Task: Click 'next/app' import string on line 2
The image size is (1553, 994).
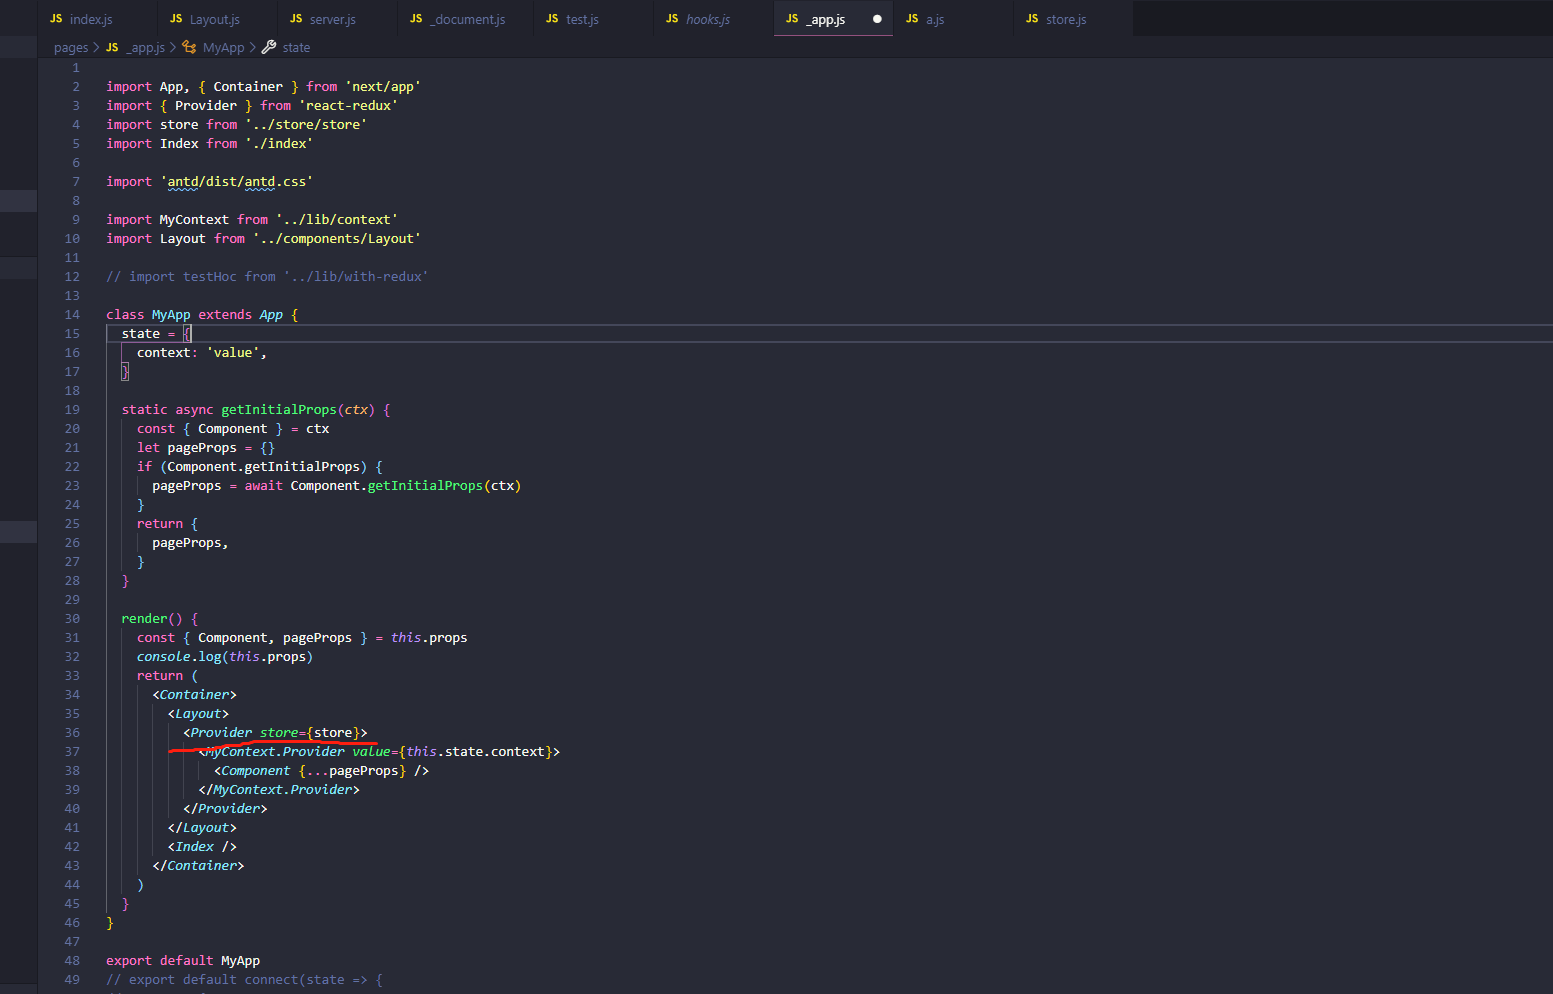Action: [383, 87]
